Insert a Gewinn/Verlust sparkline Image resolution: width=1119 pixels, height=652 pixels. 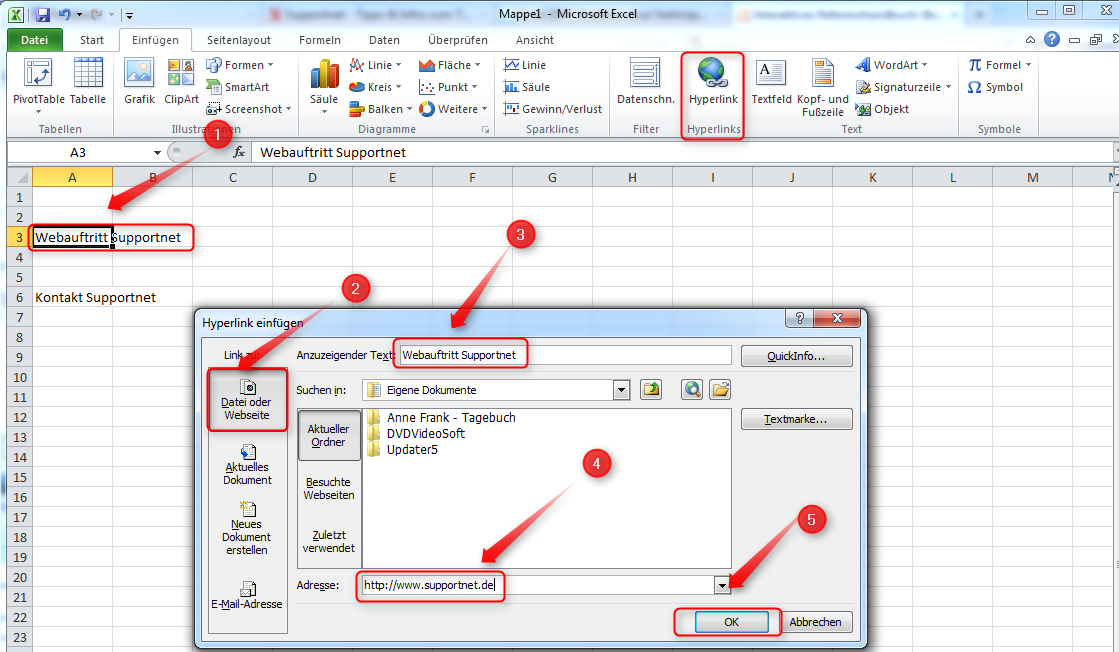[552, 109]
